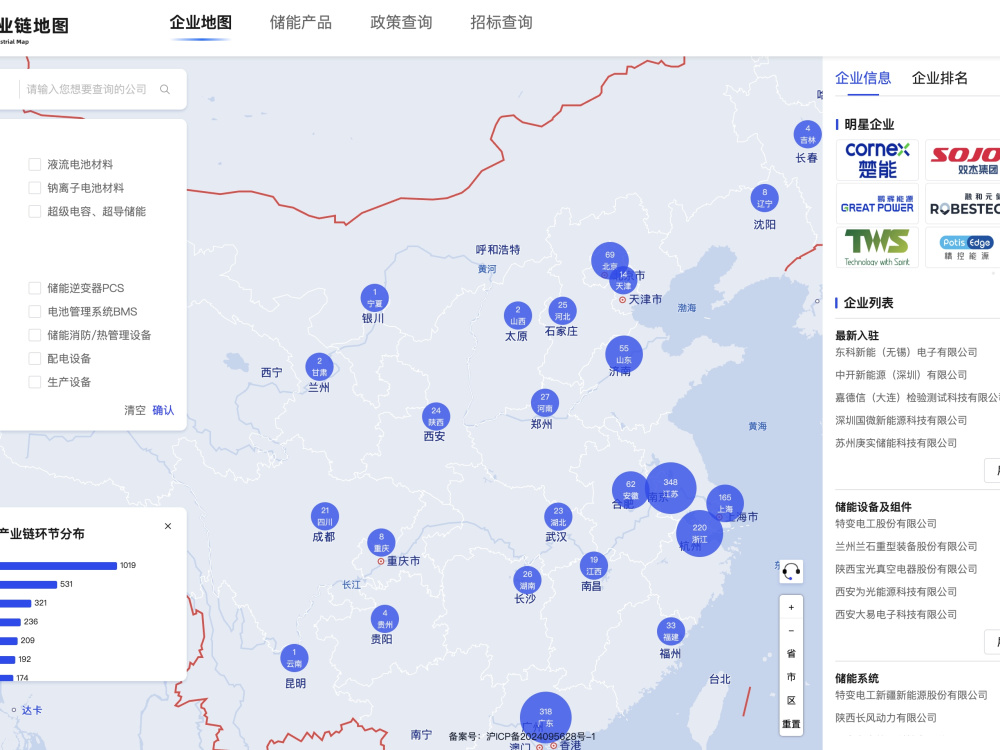This screenshot has height=750, width=1000.
Task: Select the 重庆 8 map bubble
Action: point(381,543)
